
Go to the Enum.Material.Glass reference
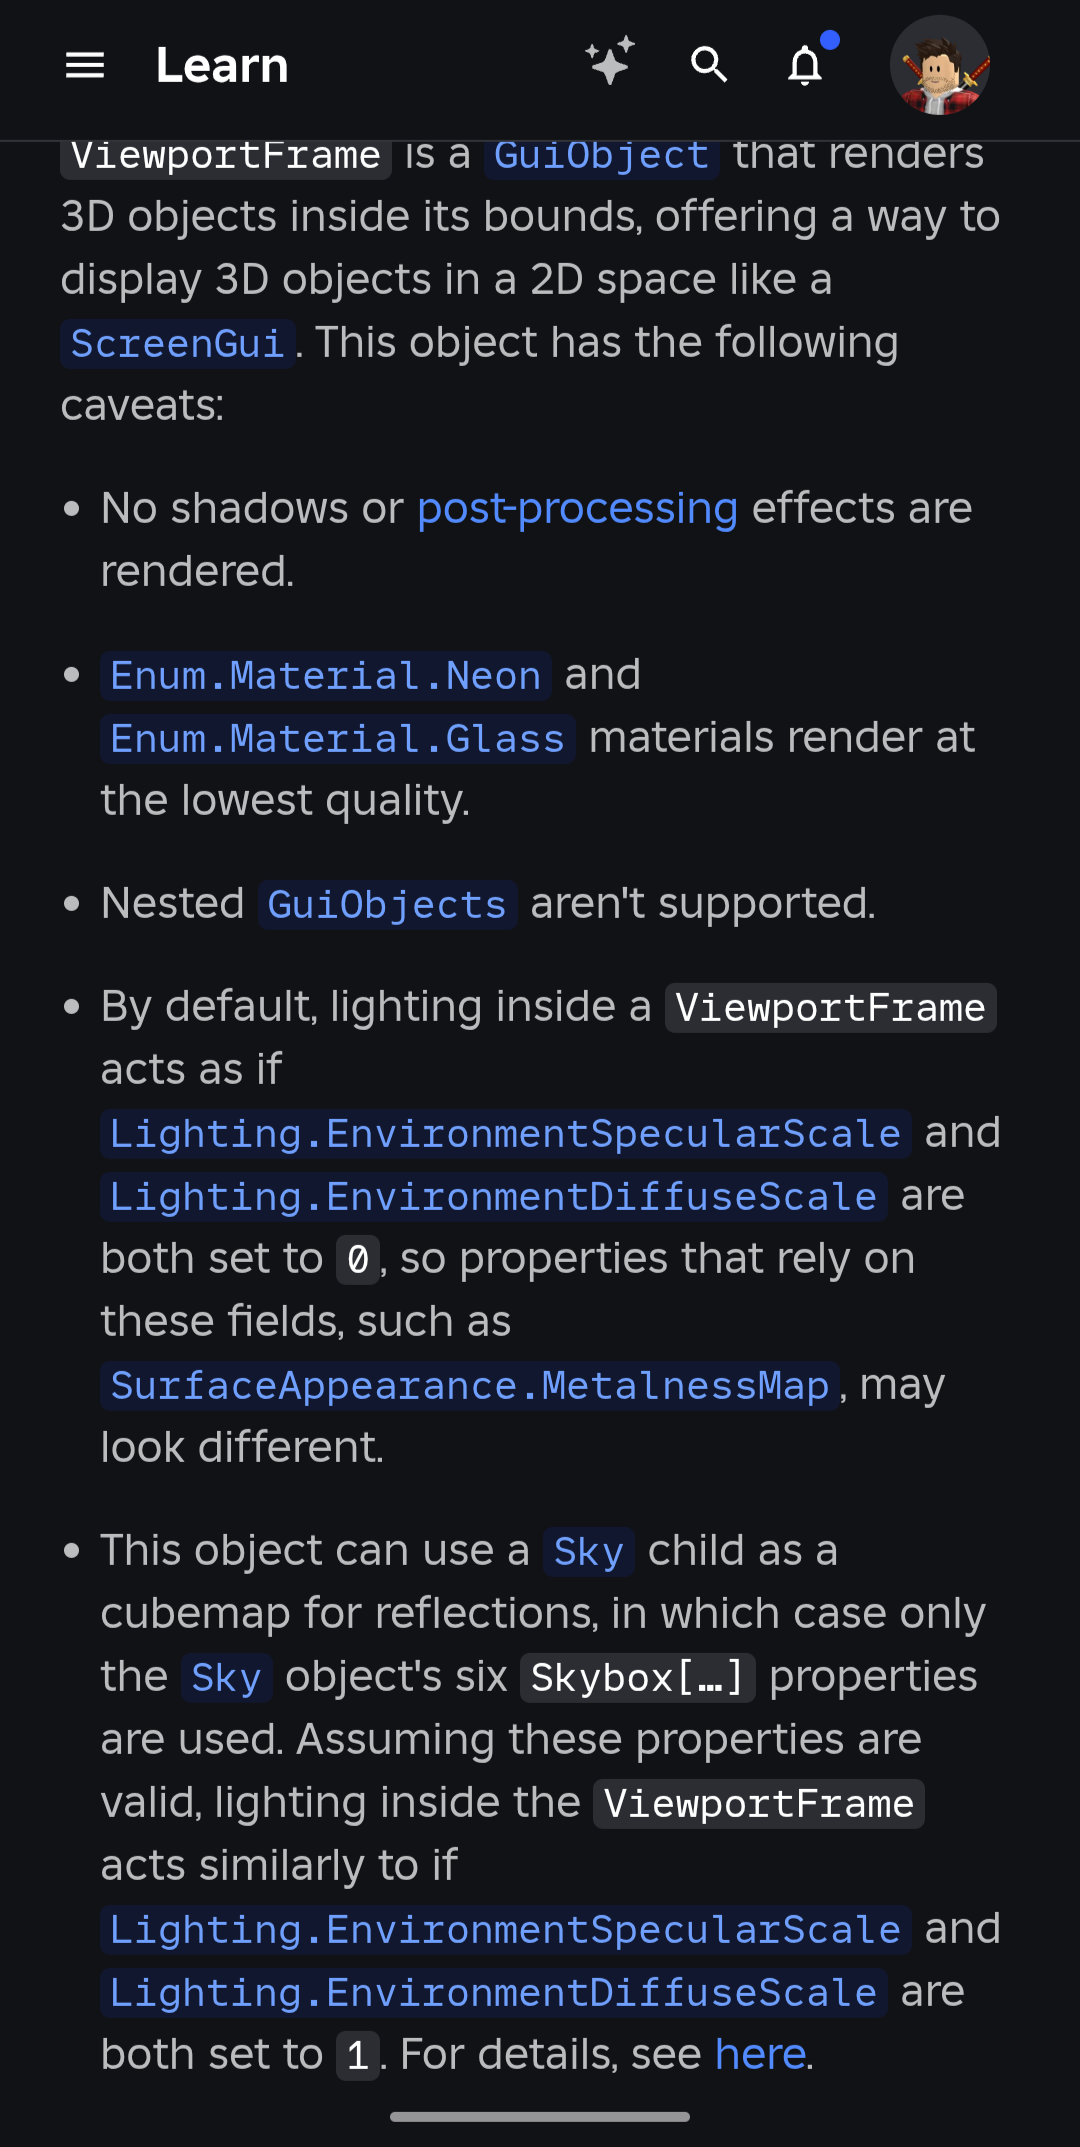tap(337, 739)
